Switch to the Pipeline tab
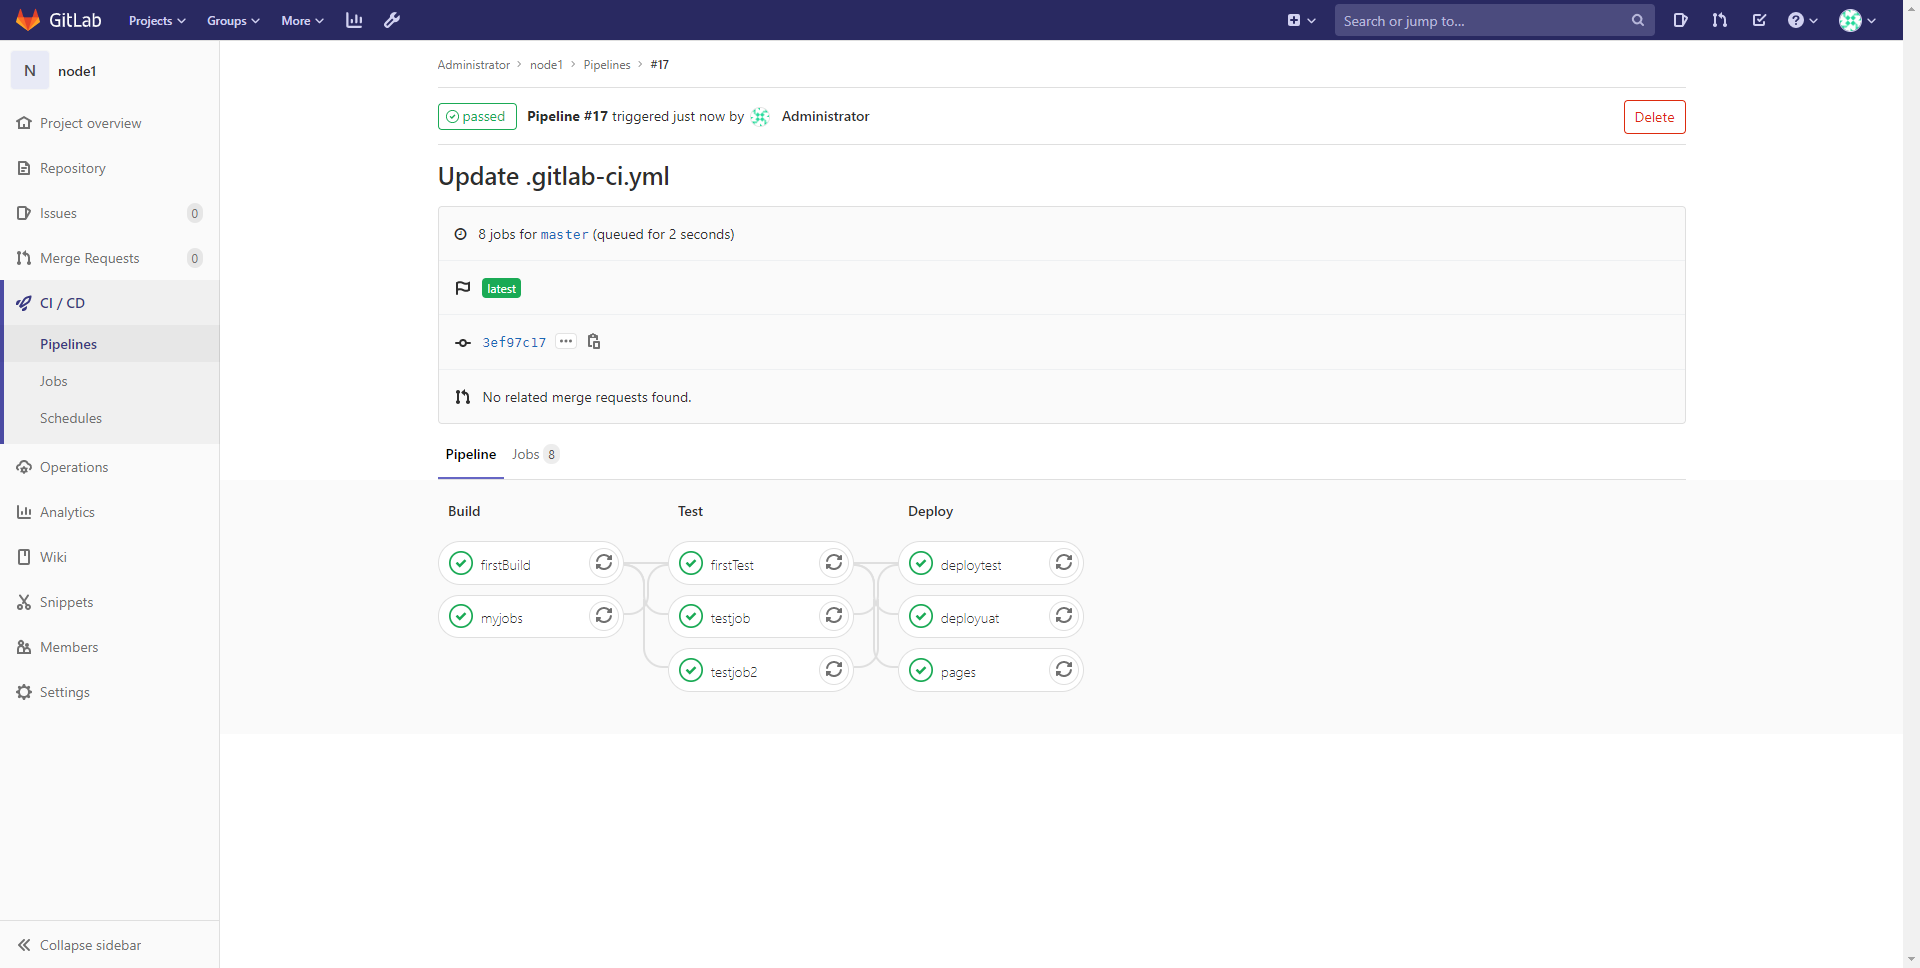 tap(471, 455)
